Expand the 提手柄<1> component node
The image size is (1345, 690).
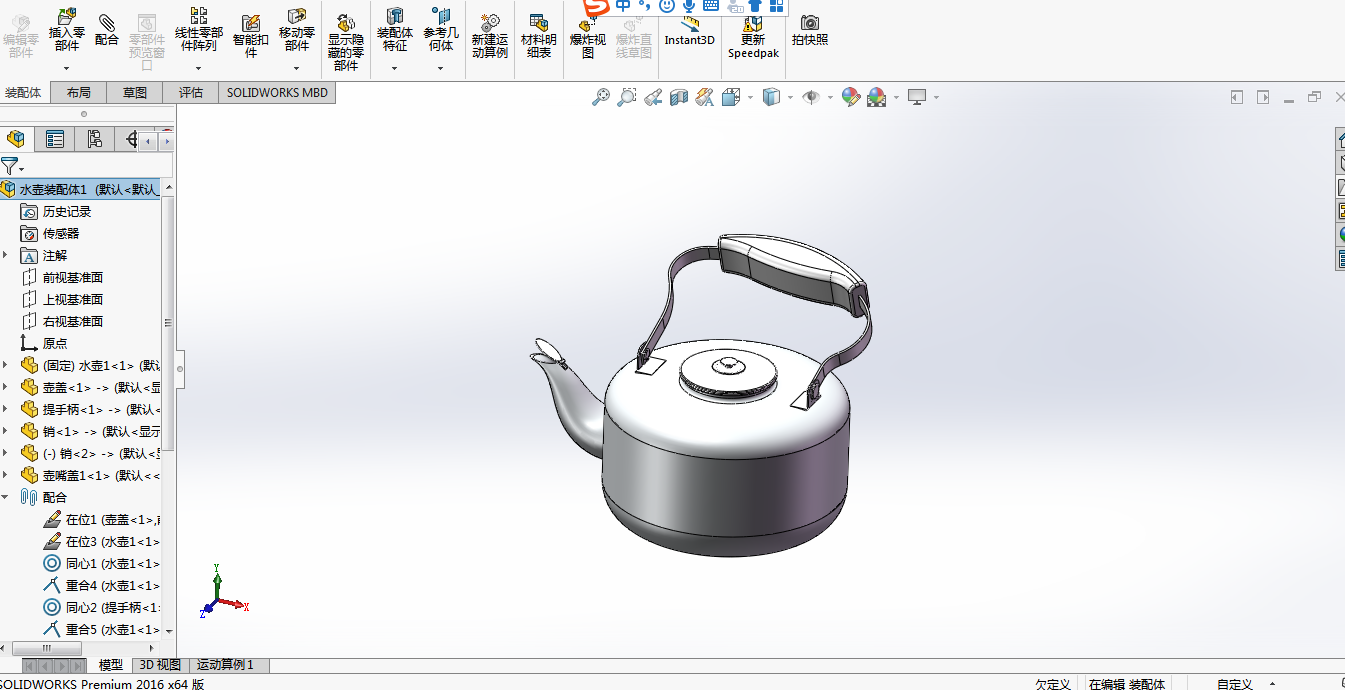[x=6, y=409]
